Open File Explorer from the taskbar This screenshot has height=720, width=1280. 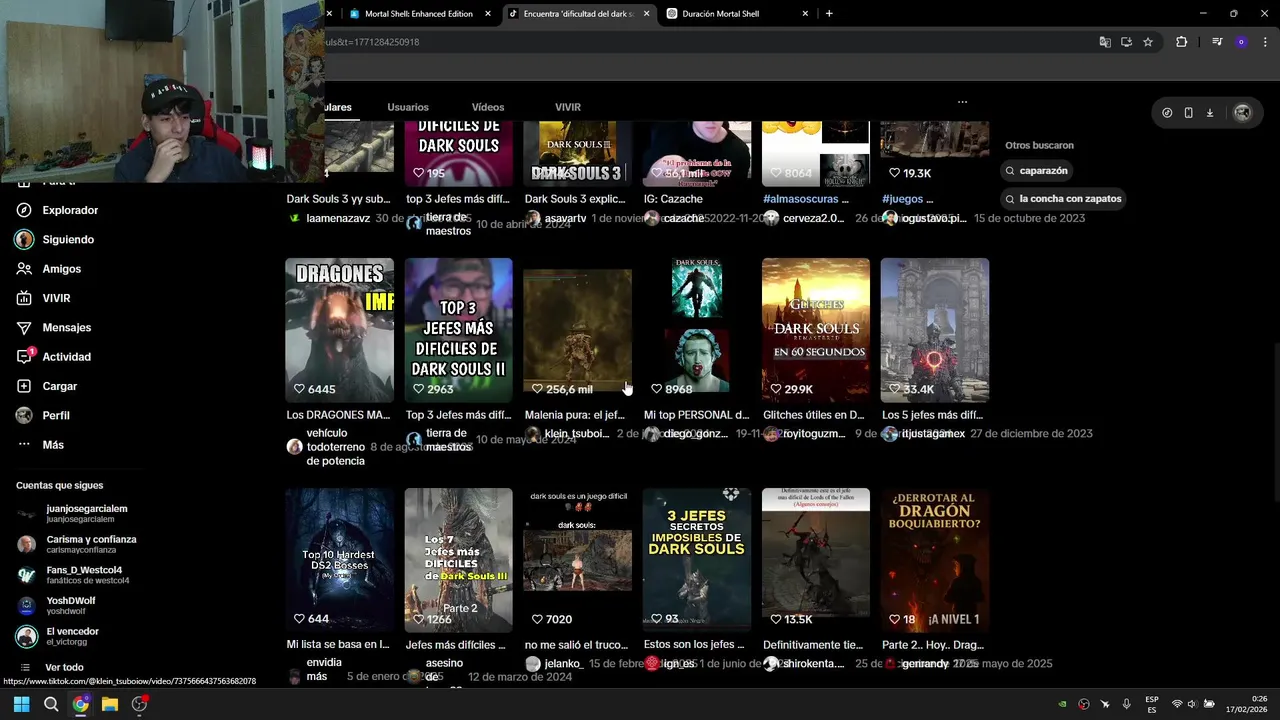[x=110, y=704]
